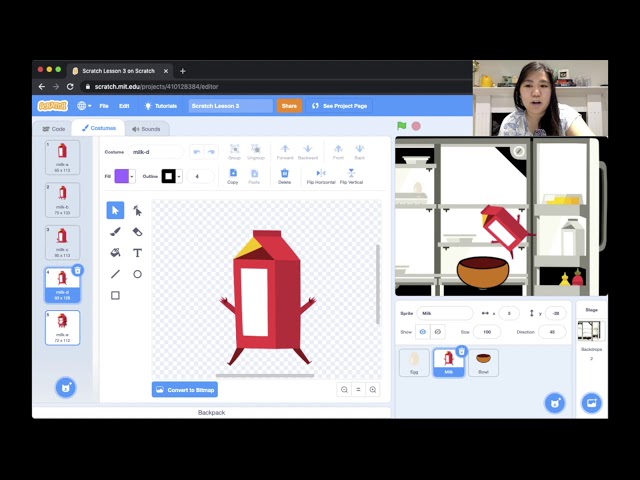Delete the milk-d costume thumbnail
640x480 pixels.
78,270
